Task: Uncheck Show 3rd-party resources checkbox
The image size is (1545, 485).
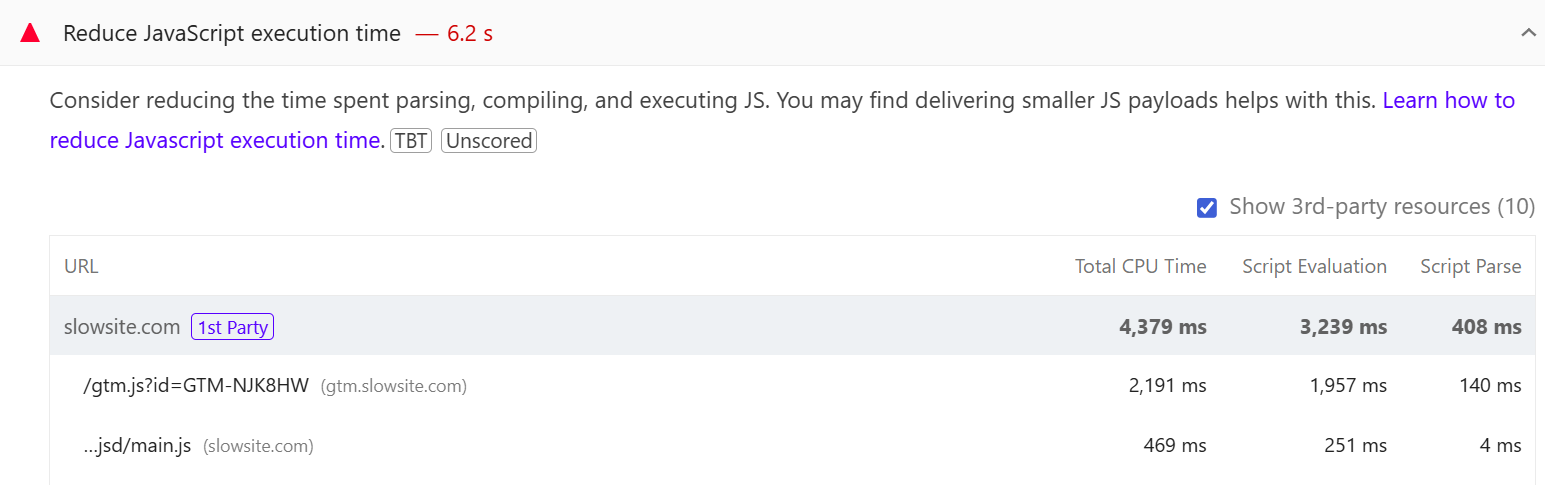Action: tap(1207, 207)
